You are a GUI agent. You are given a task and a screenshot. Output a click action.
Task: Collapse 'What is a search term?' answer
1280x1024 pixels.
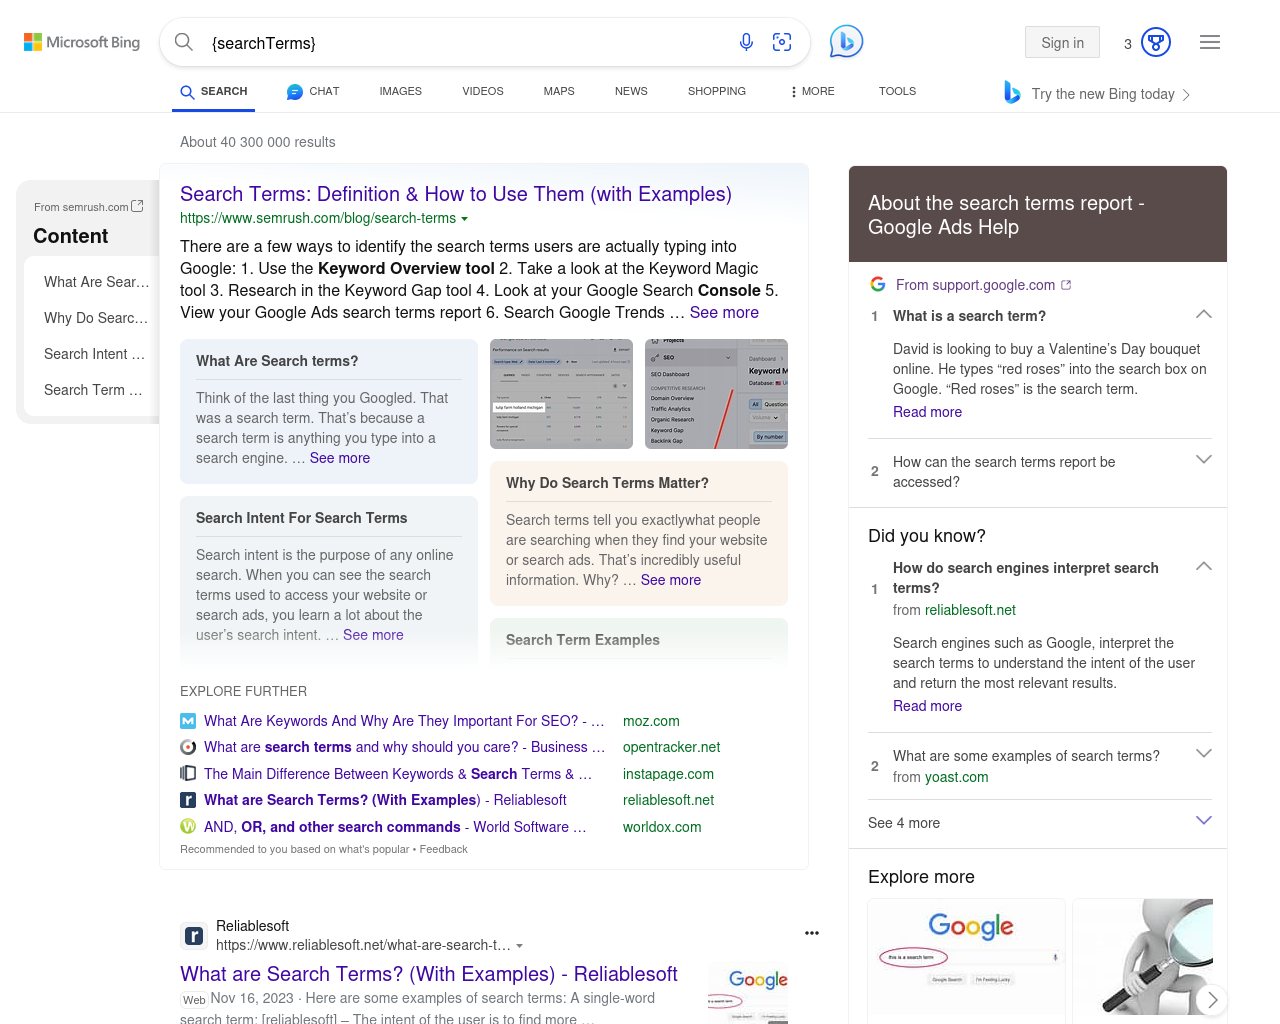click(x=1204, y=314)
